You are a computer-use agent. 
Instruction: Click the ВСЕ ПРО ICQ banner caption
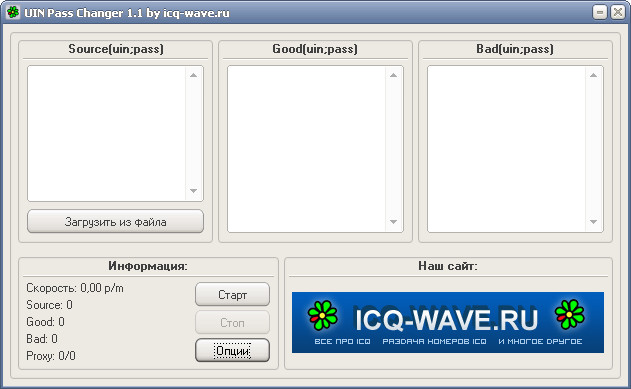[x=342, y=342]
